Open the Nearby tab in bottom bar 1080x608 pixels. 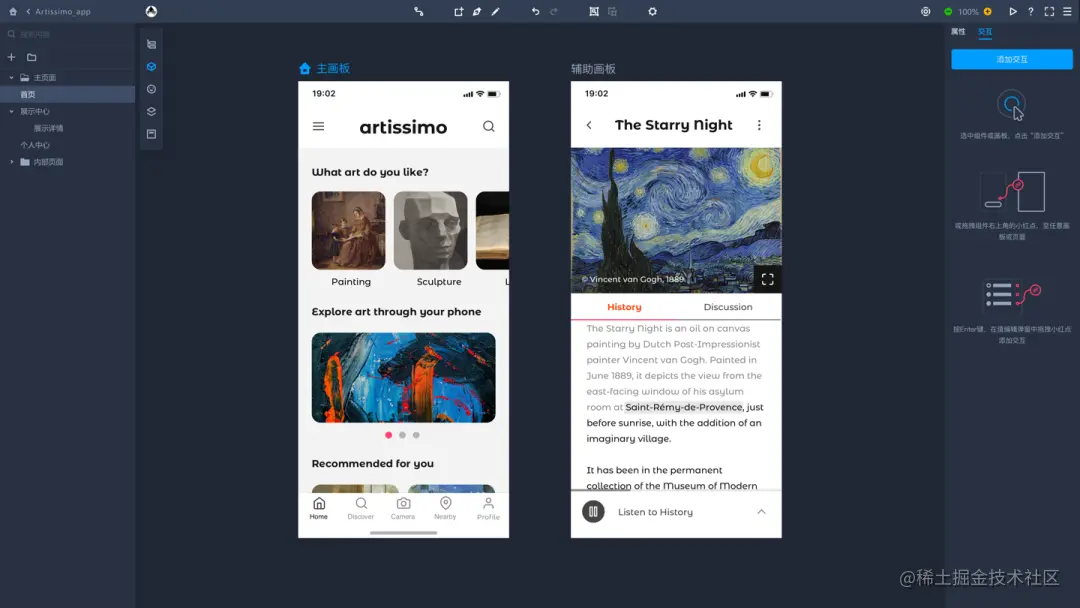pyautogui.click(x=445, y=508)
